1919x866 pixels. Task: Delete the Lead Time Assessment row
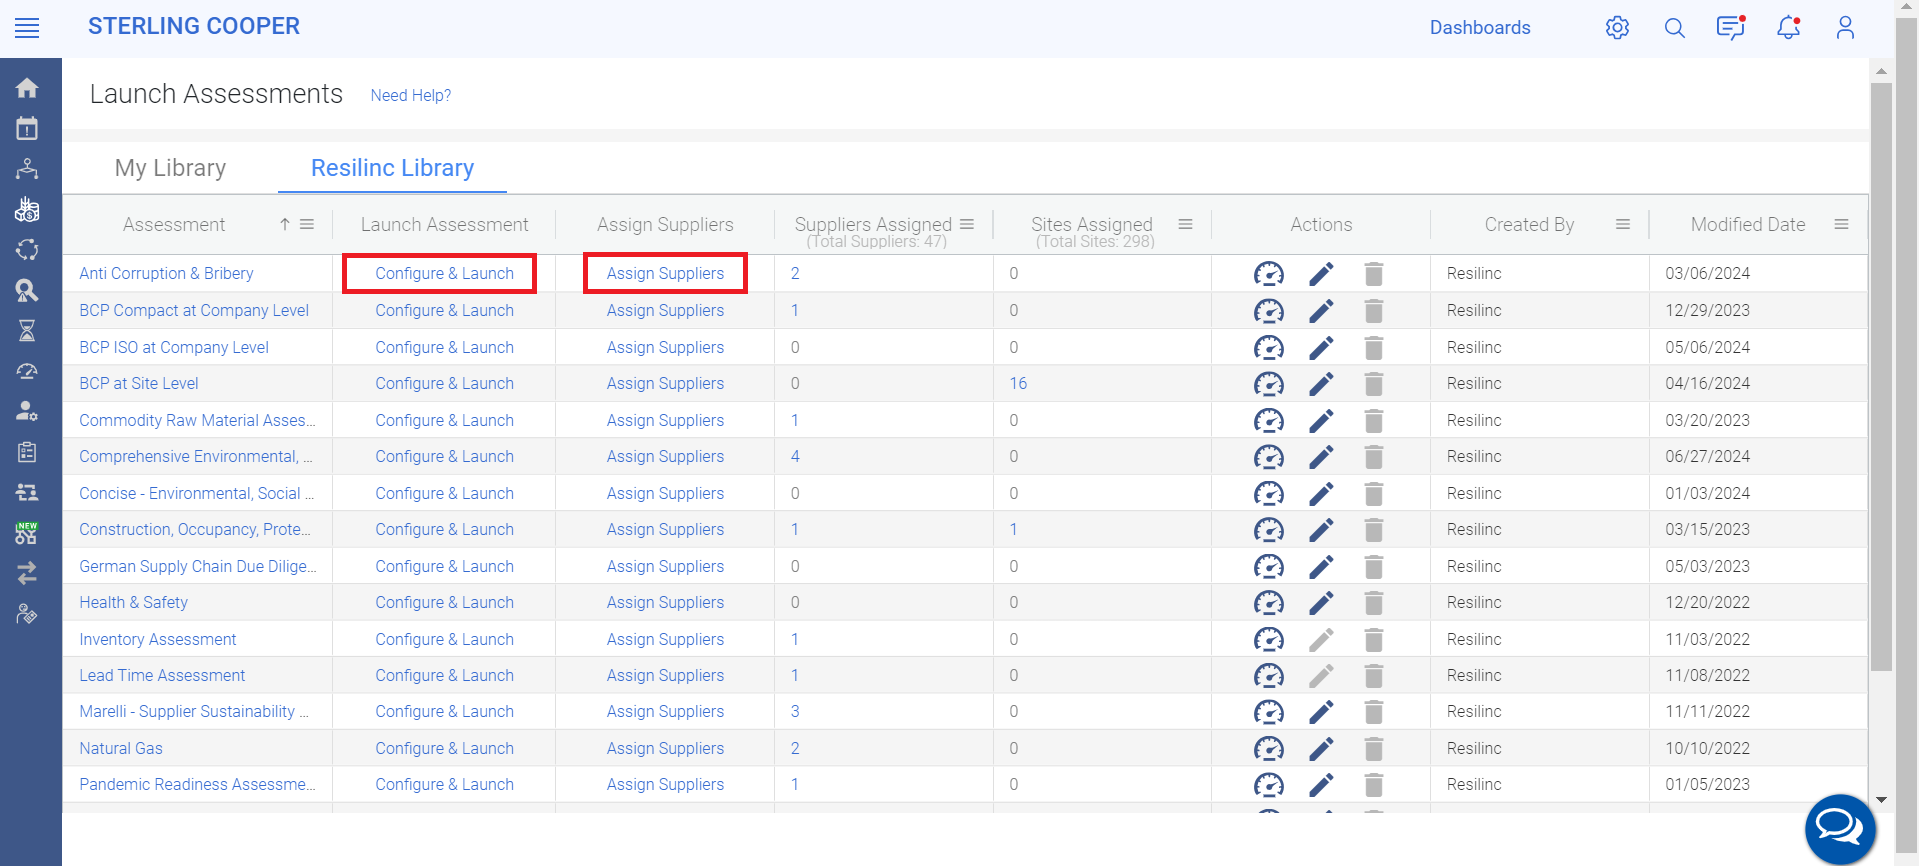click(1374, 676)
